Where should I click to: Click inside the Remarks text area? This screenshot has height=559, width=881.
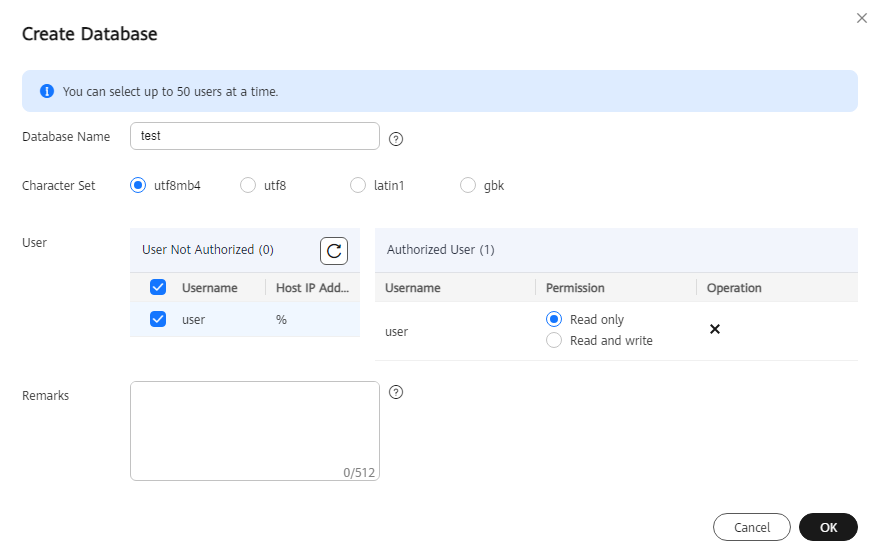point(255,431)
